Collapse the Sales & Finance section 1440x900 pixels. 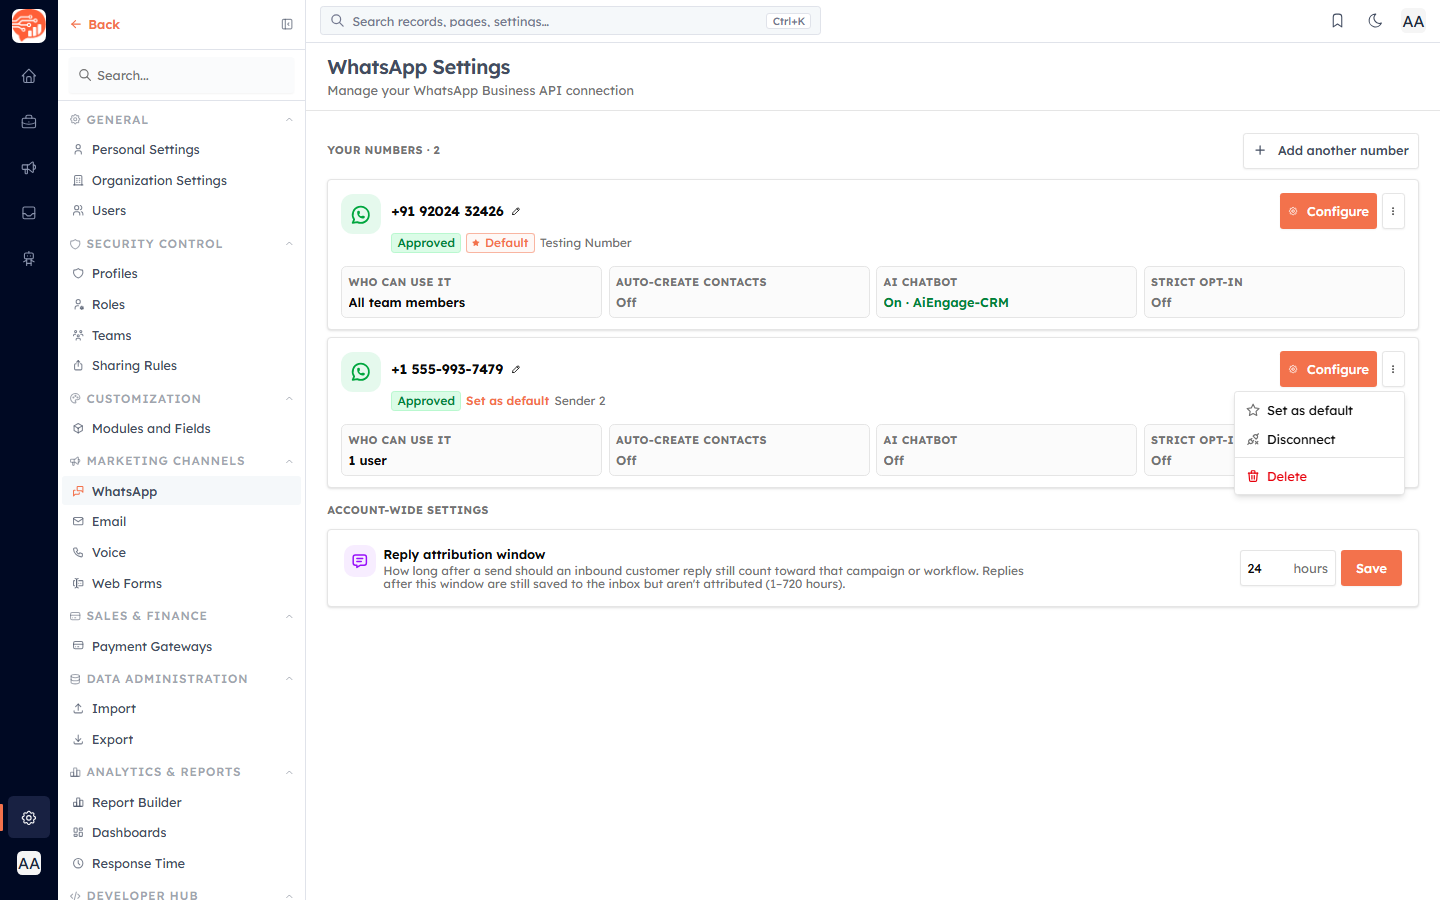pyautogui.click(x=289, y=616)
